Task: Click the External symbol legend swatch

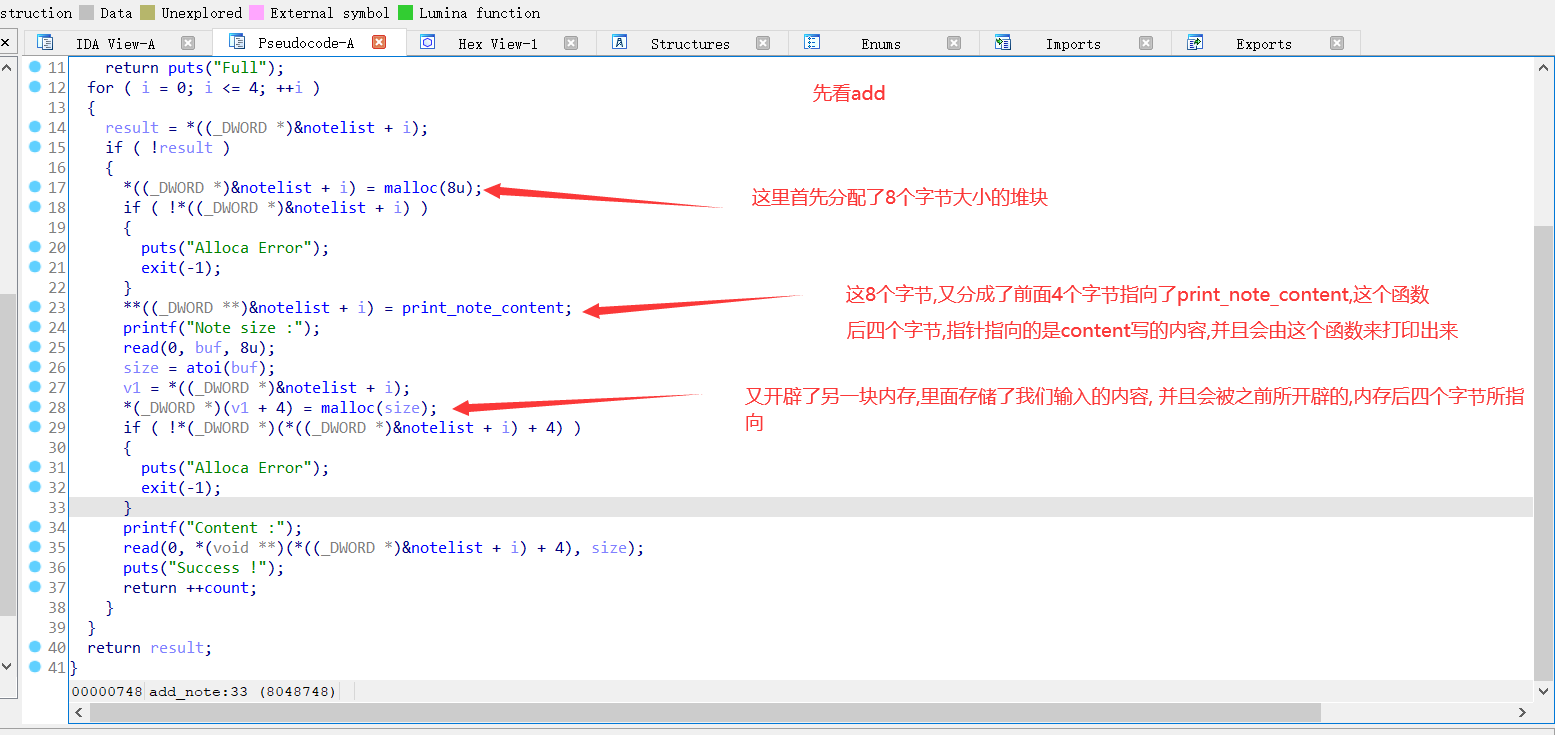Action: (x=257, y=13)
